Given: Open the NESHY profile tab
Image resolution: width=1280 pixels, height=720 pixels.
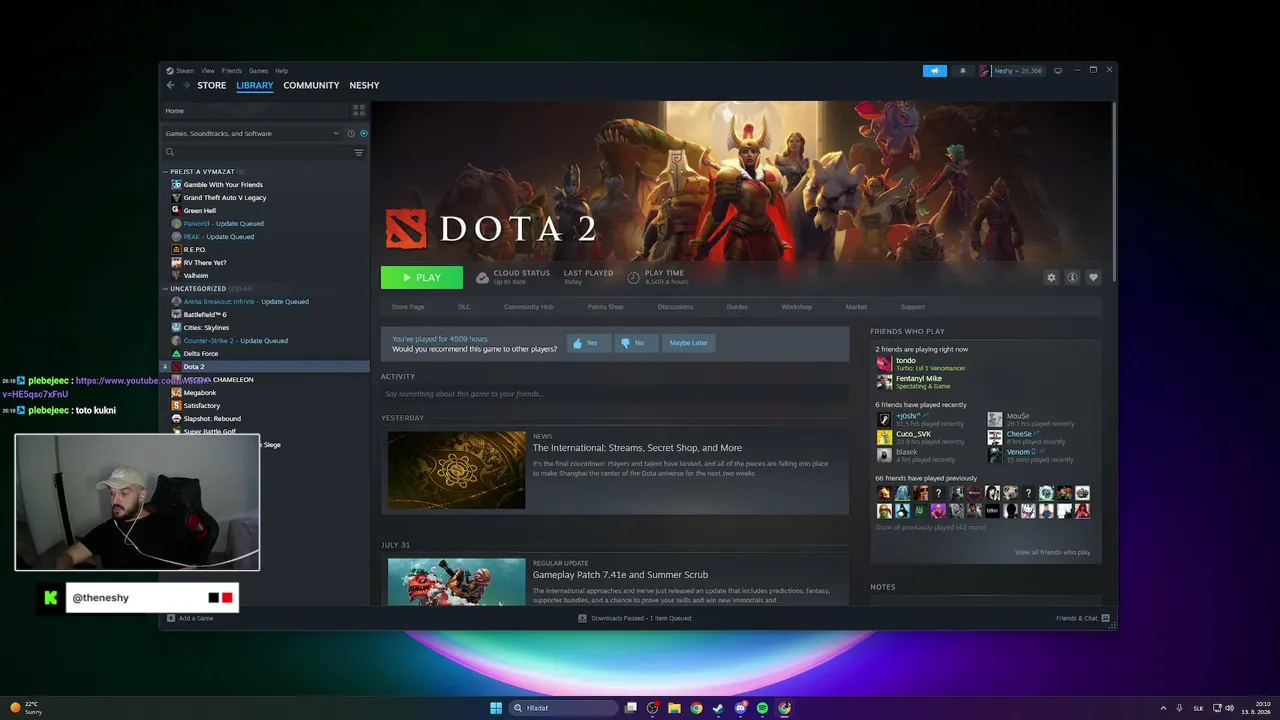Looking at the screenshot, I should (x=364, y=85).
